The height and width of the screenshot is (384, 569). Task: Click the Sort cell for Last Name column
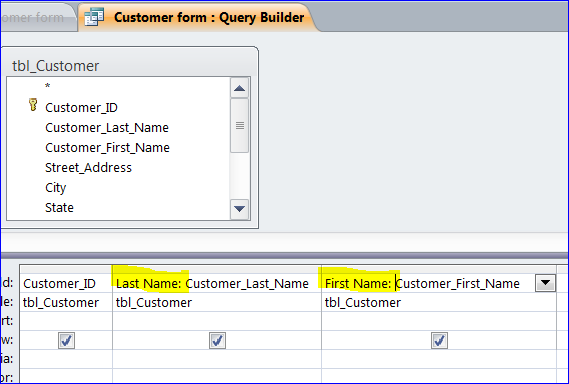click(217, 321)
